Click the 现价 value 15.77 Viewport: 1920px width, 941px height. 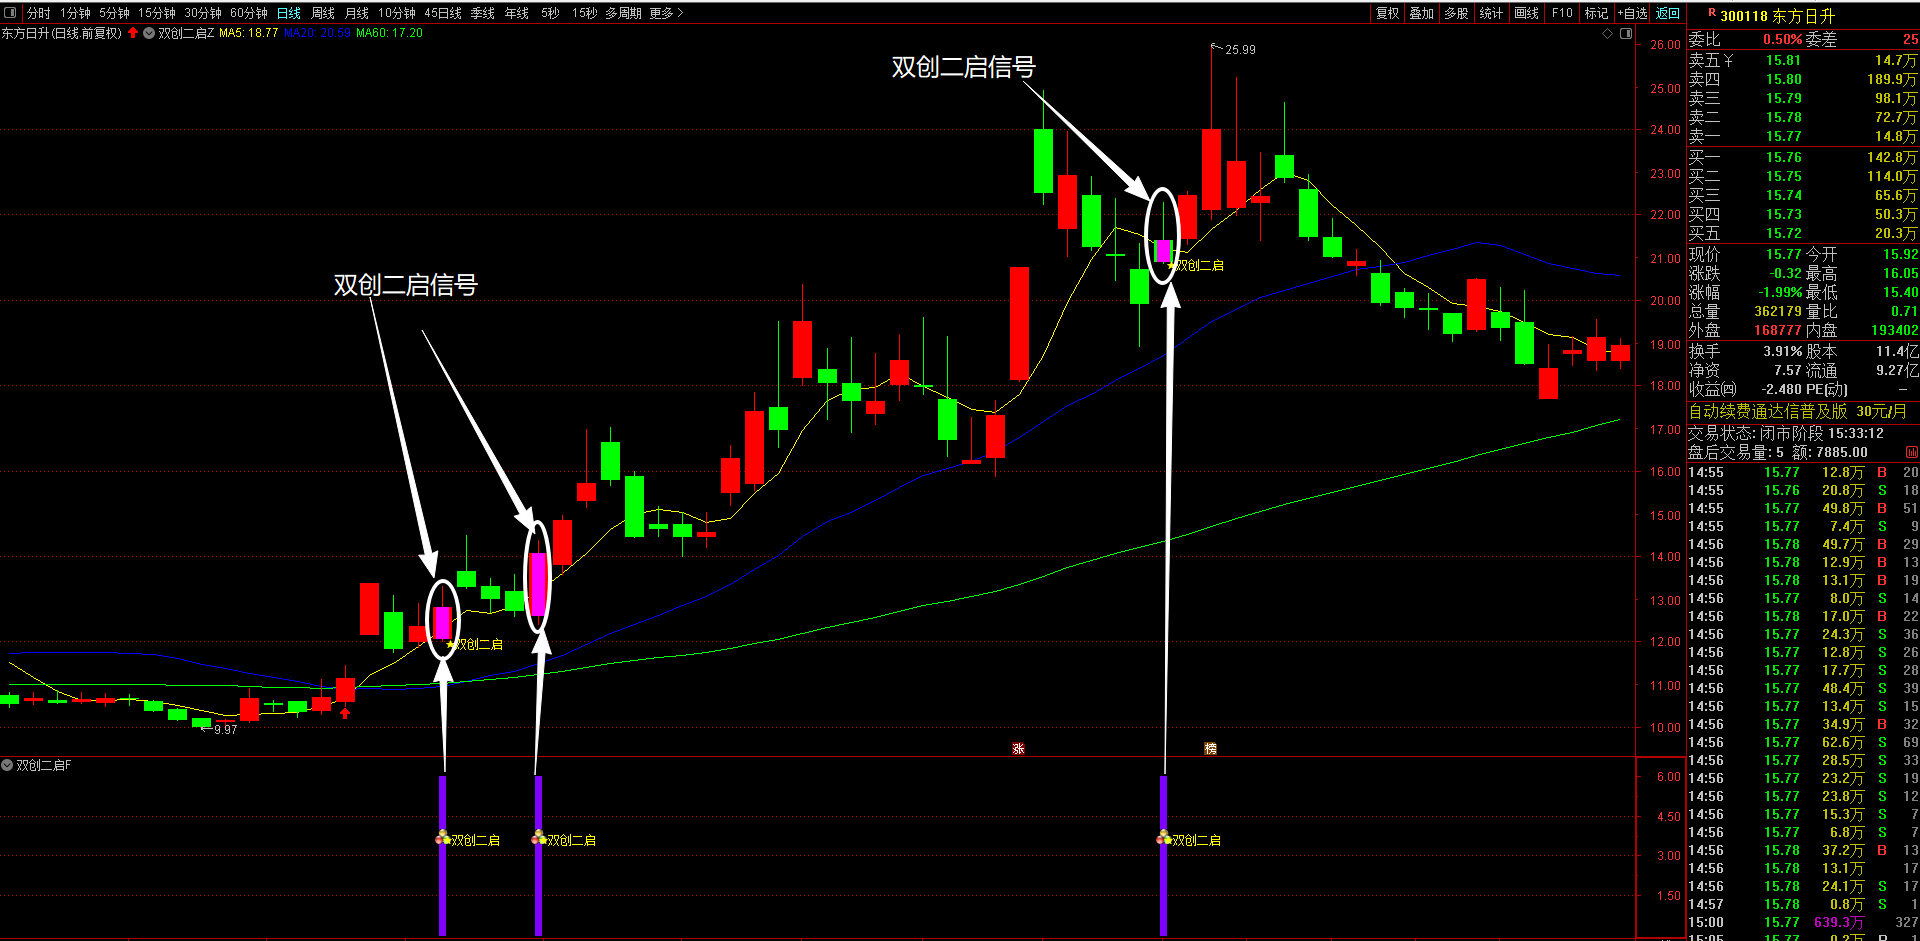click(x=1783, y=254)
